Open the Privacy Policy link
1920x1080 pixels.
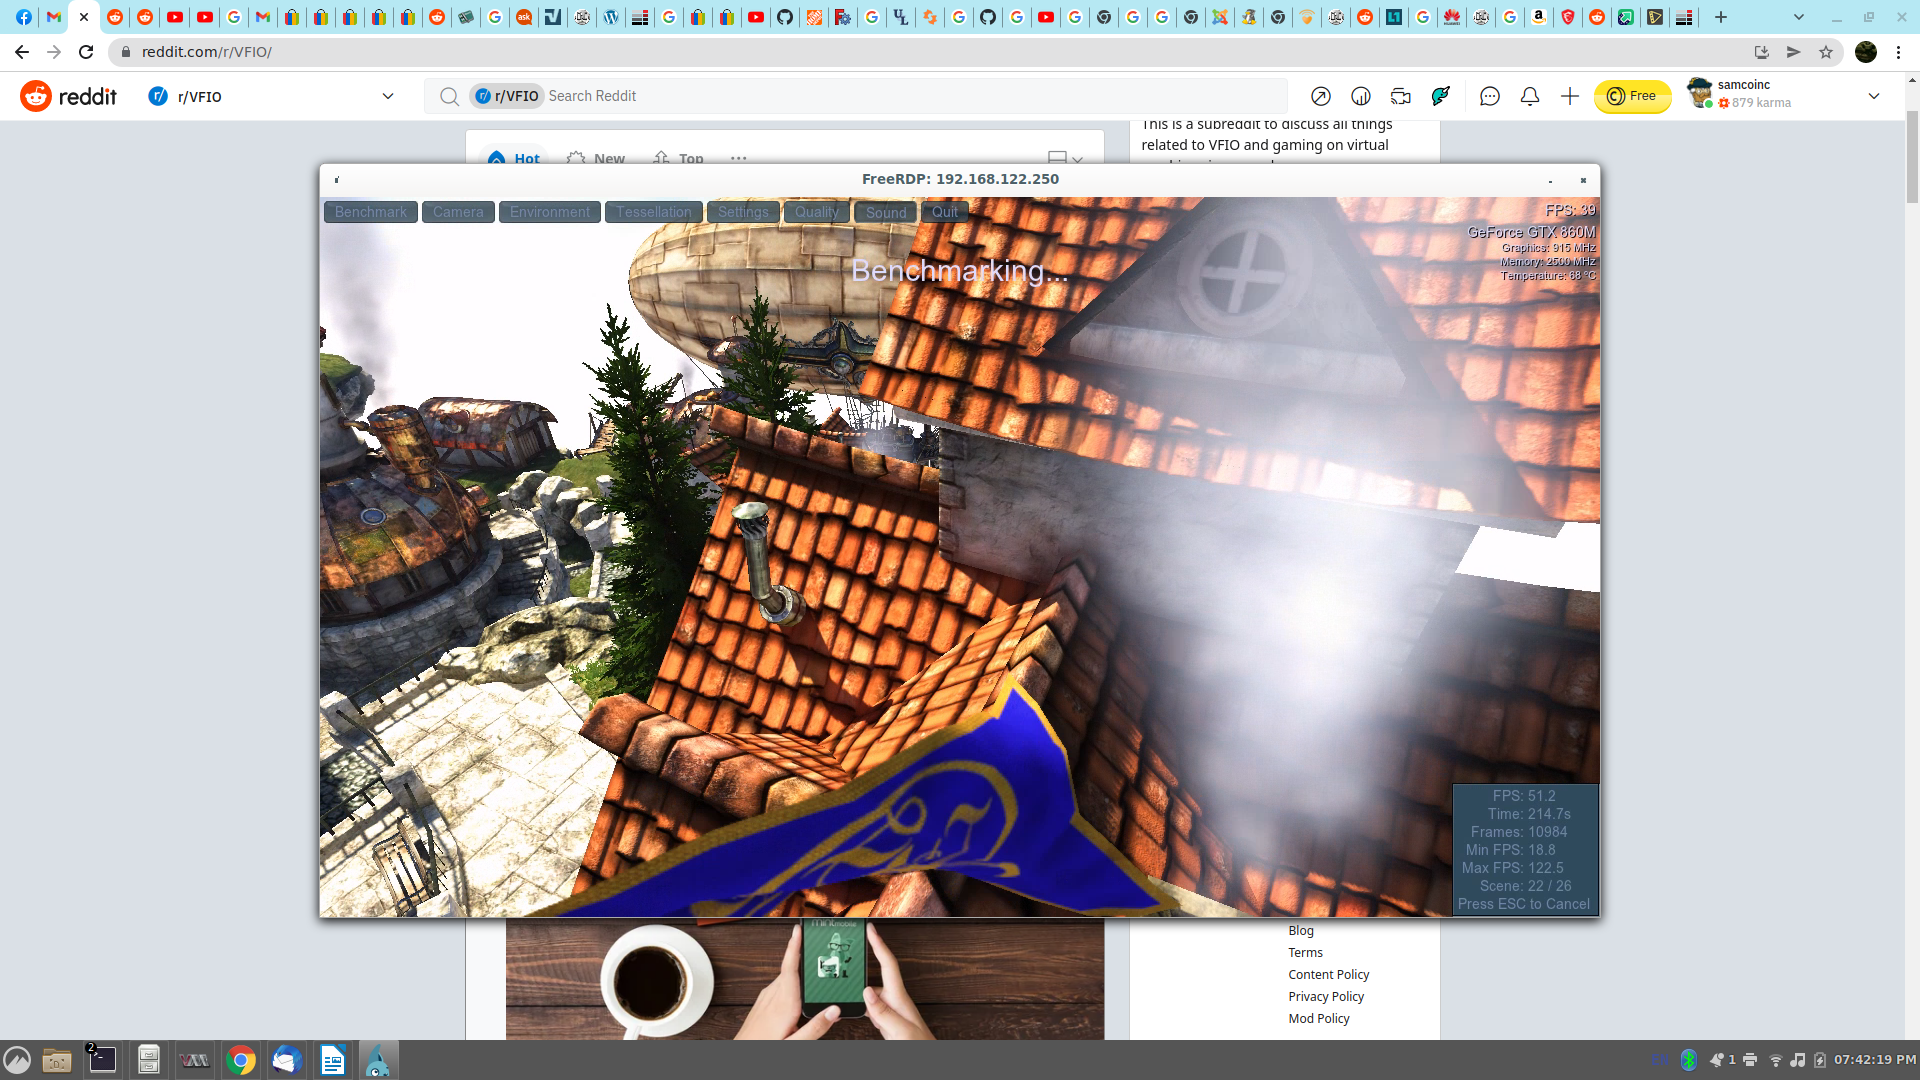(1326, 997)
